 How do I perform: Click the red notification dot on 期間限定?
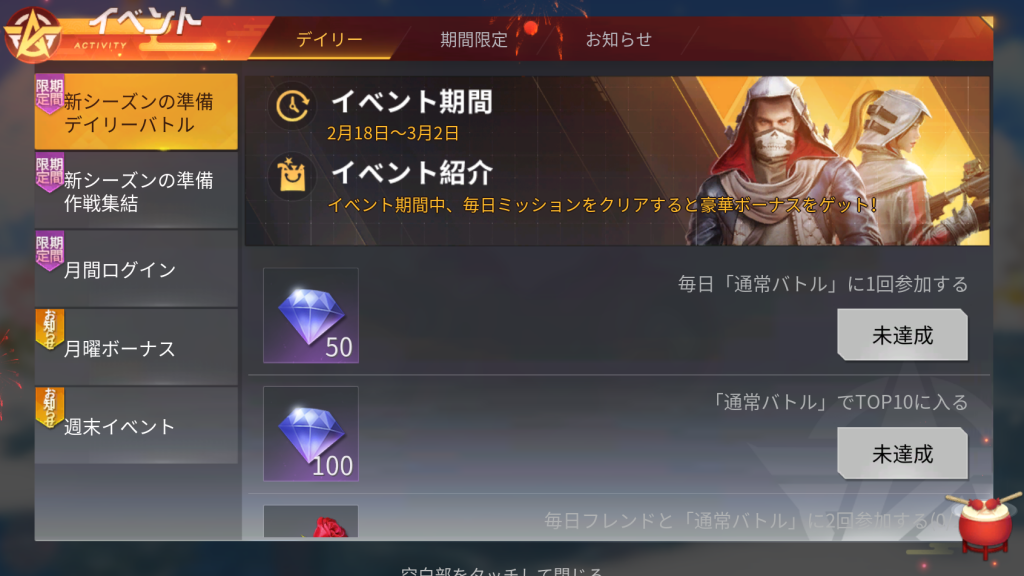(x=531, y=28)
